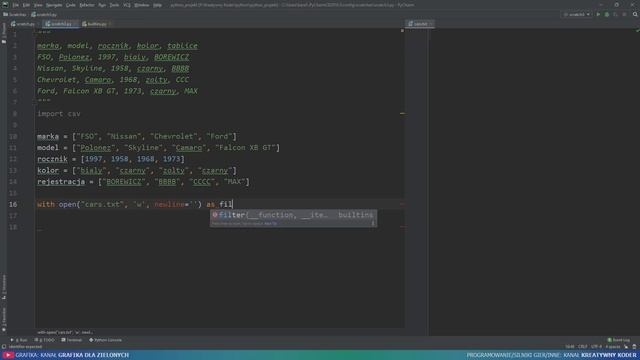Click the import csv line

tap(59, 113)
